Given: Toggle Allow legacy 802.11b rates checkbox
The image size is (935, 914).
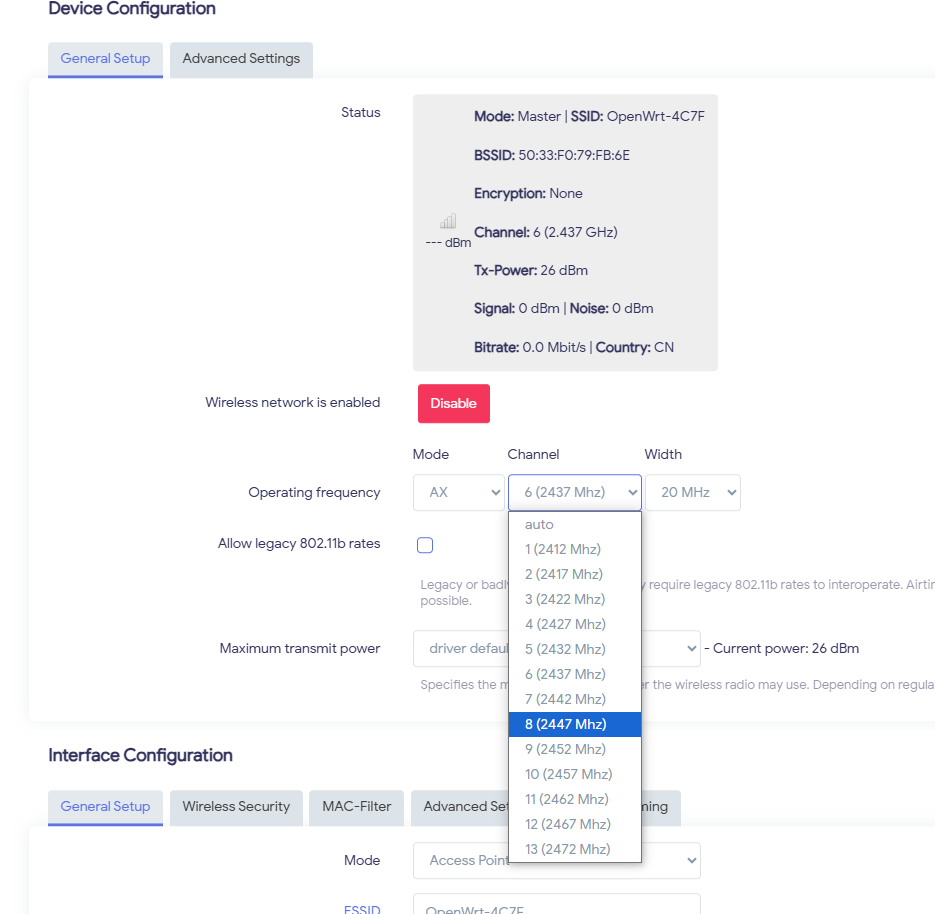Looking at the screenshot, I should 425,545.
